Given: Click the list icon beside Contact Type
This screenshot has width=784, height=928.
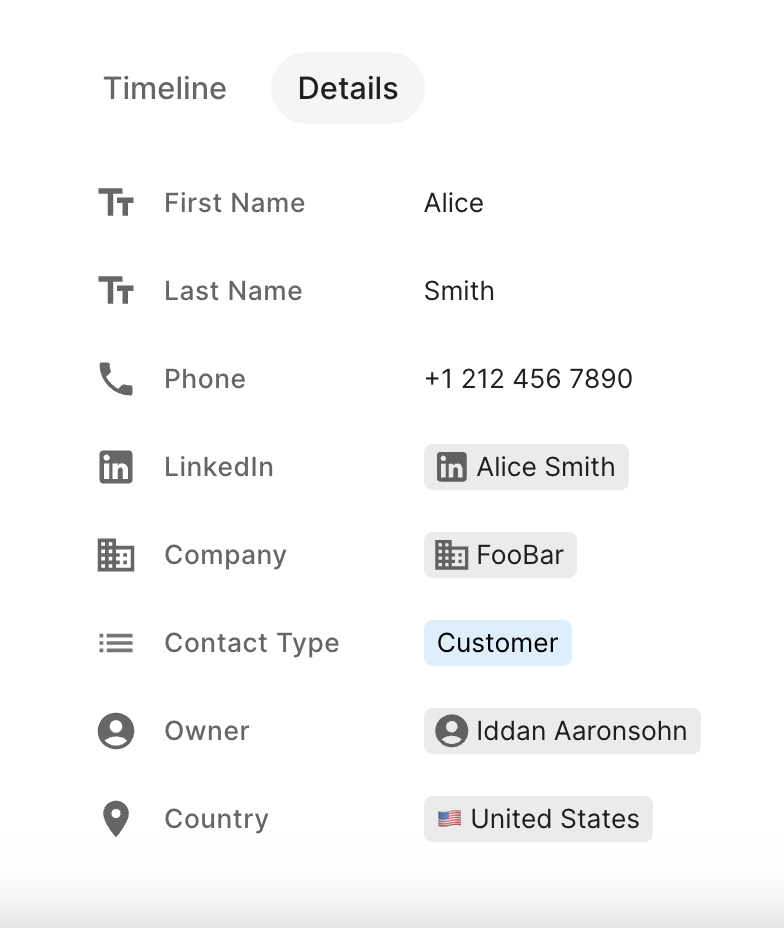Looking at the screenshot, I should pos(114,643).
